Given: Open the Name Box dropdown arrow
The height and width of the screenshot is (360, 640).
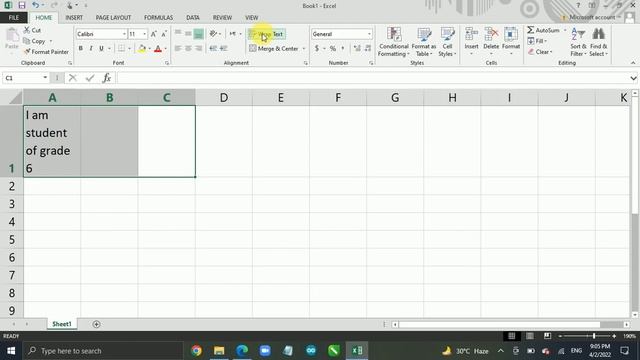Looking at the screenshot, I should click(45, 78).
